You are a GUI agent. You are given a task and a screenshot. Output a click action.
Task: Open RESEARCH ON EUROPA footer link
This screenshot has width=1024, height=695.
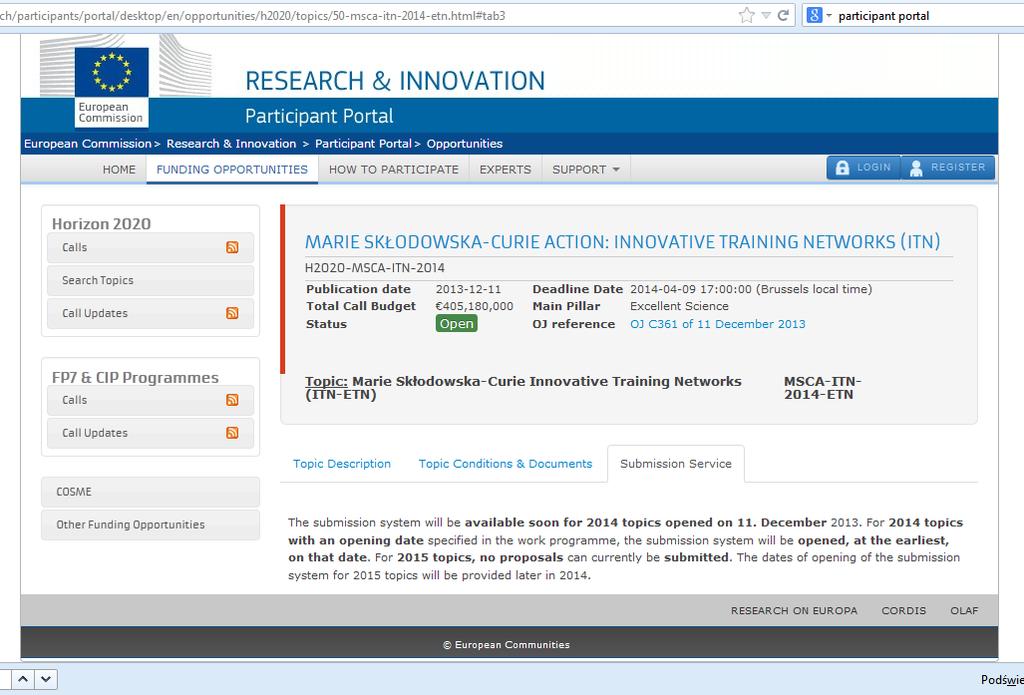pyautogui.click(x=793, y=611)
